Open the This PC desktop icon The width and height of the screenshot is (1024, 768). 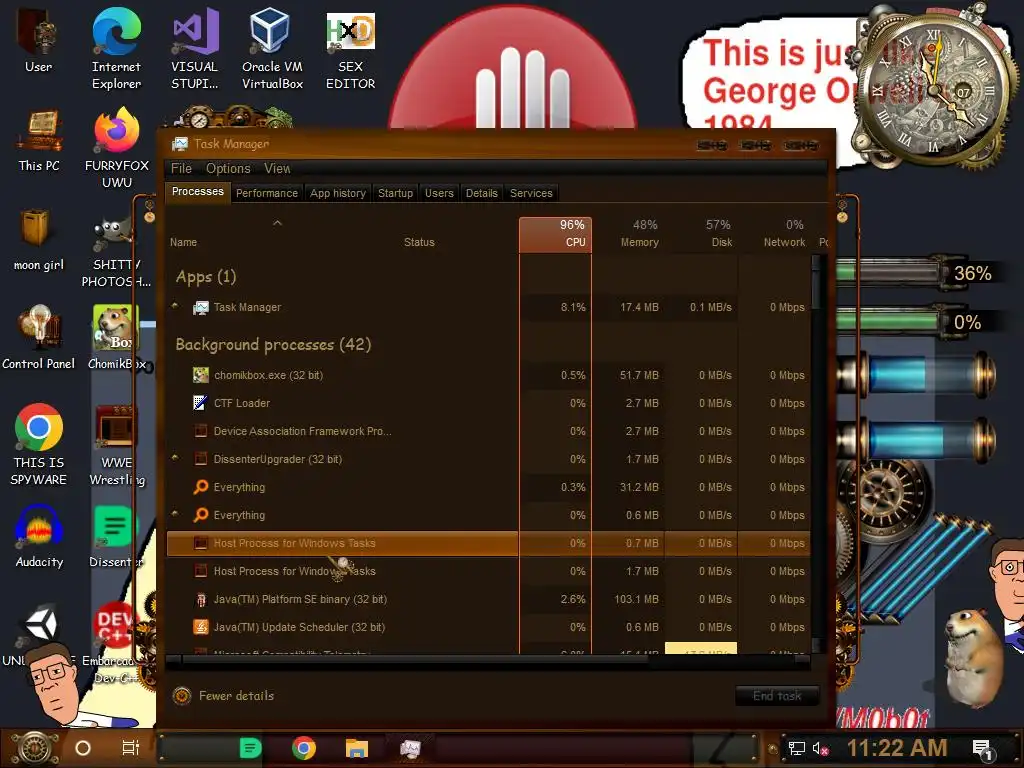(39, 141)
